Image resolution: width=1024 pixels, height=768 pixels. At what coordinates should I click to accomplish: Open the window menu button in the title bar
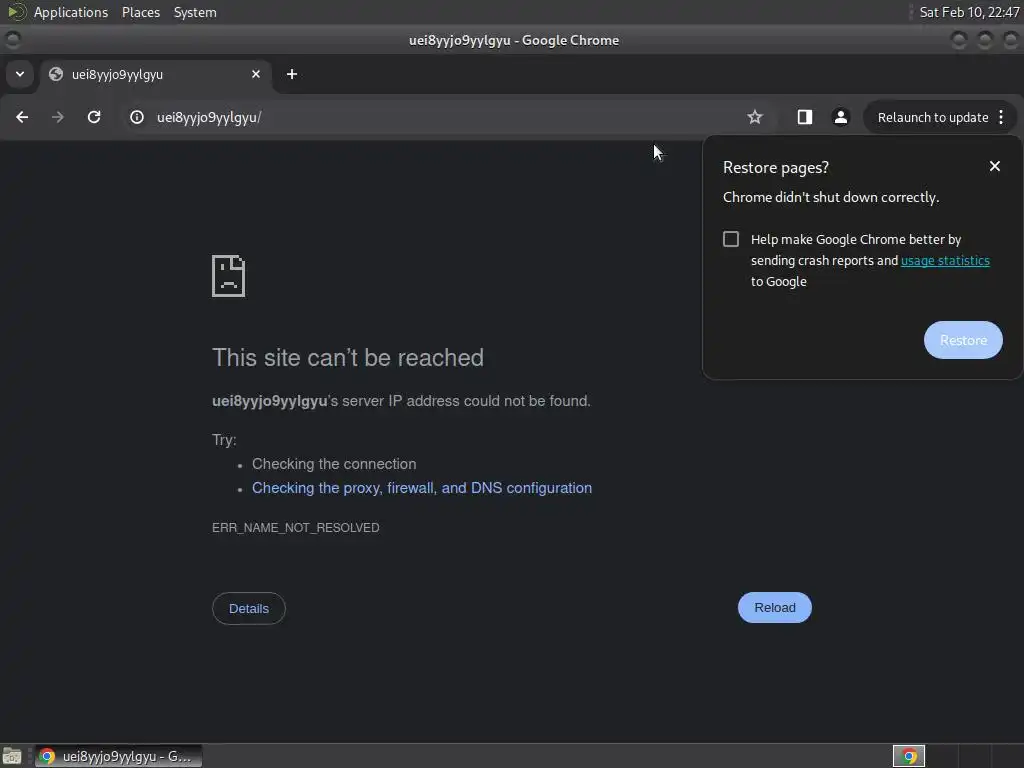click(x=12, y=40)
